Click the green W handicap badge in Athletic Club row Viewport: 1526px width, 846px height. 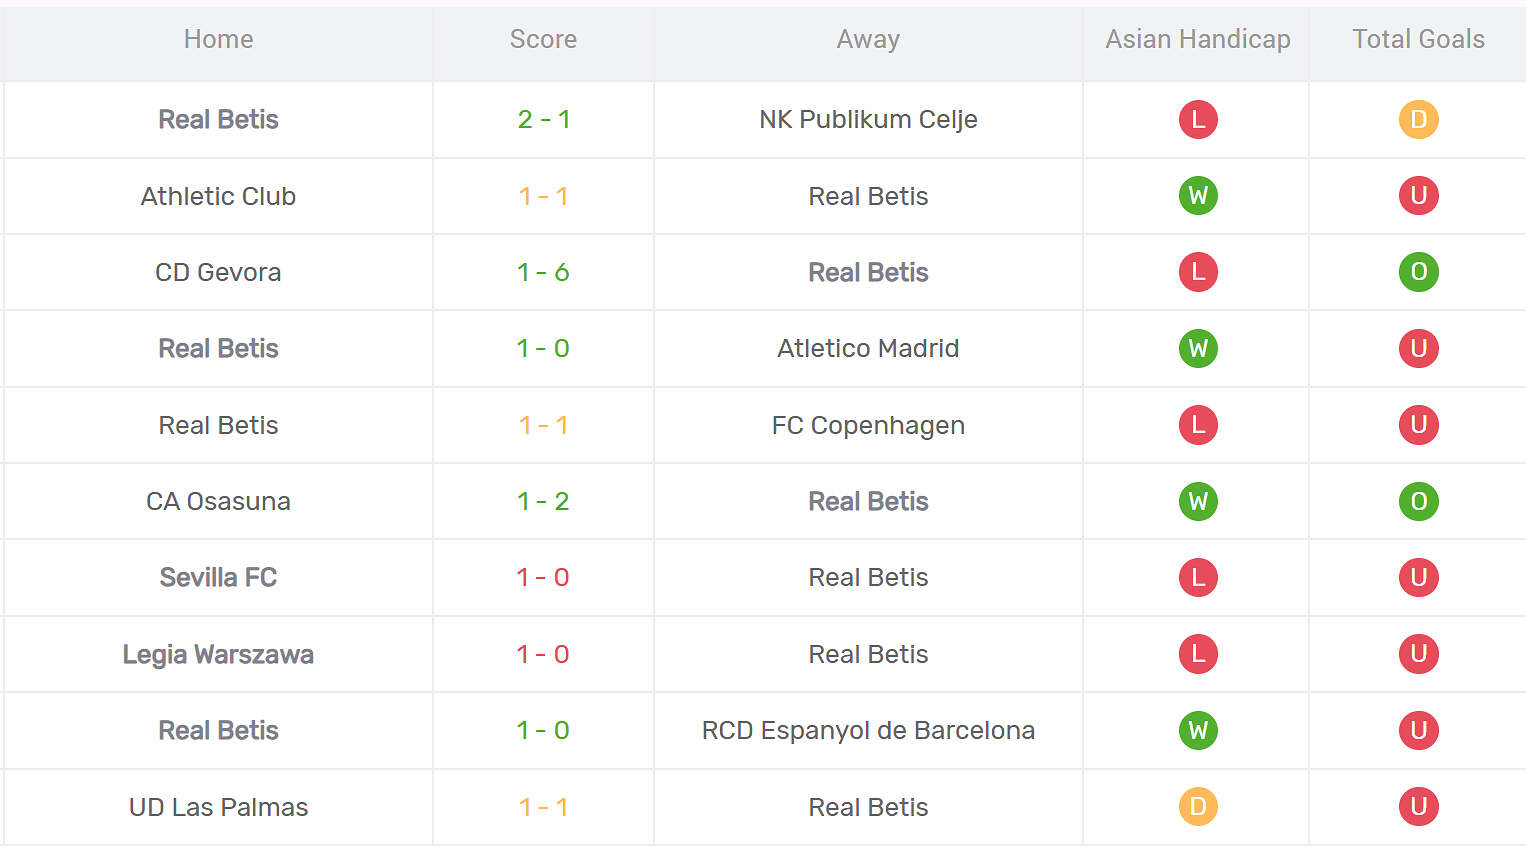click(1198, 196)
